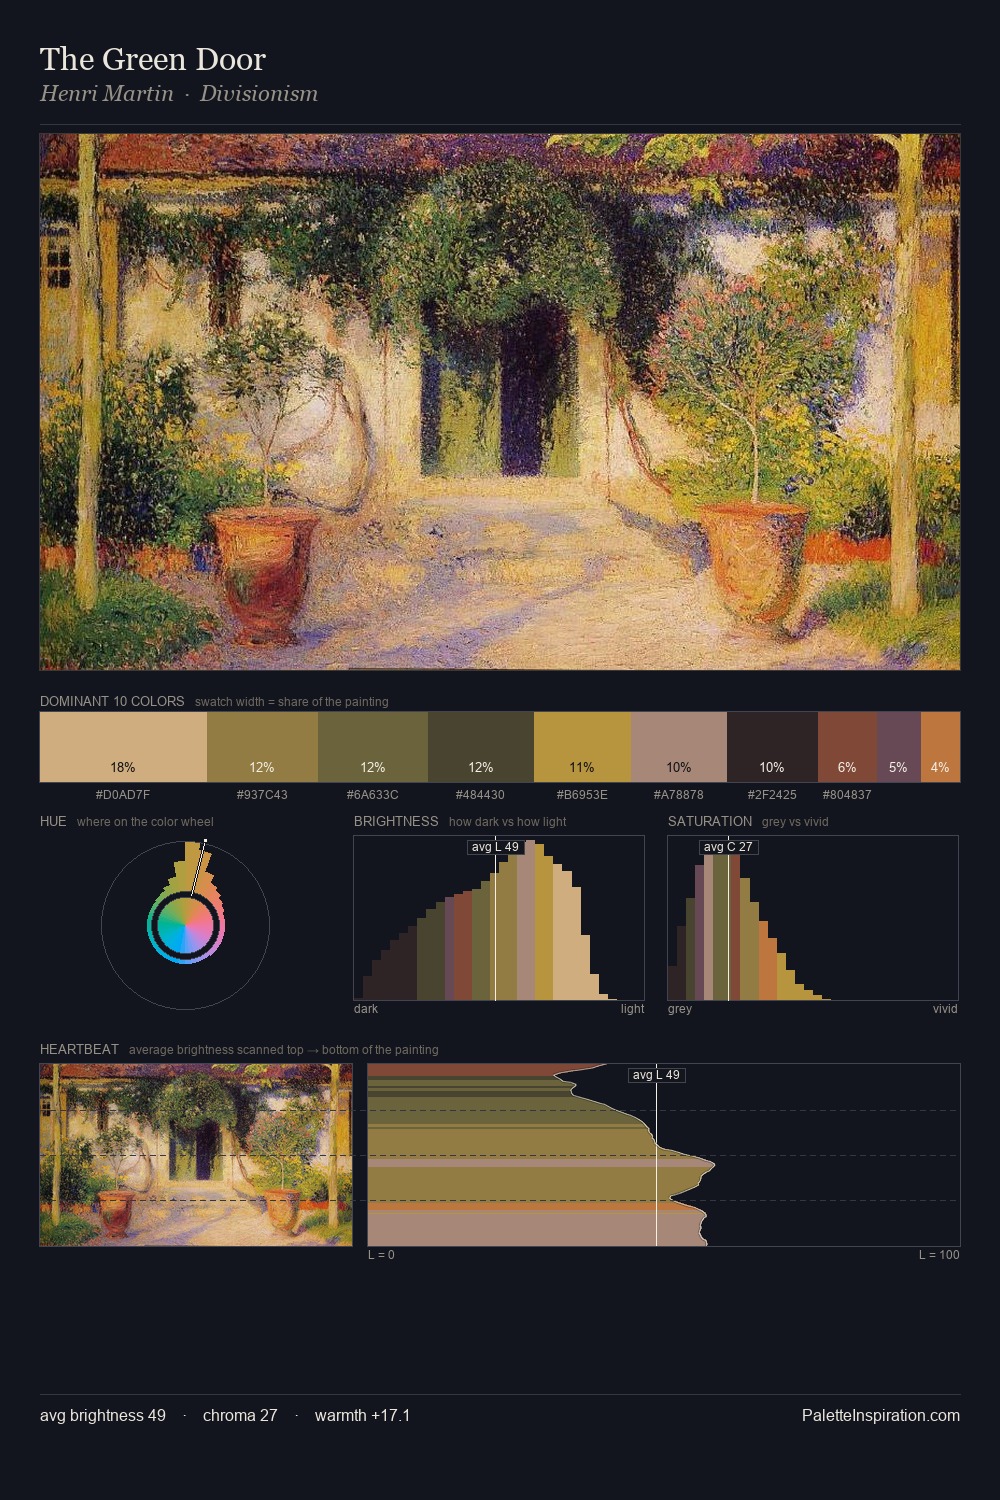Click the #B6953E hex label
1000x1500 pixels.
click(582, 795)
